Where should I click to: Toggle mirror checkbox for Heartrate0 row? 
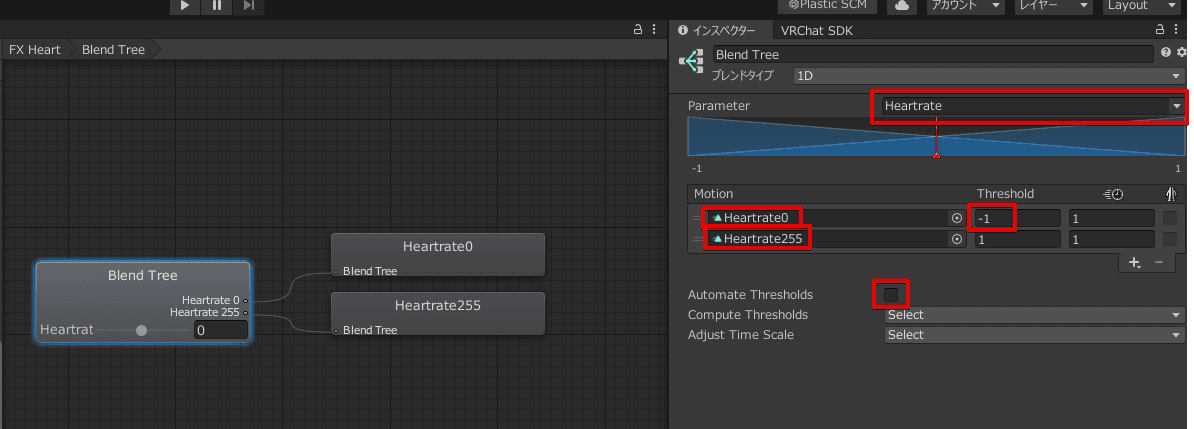(x=1169, y=217)
